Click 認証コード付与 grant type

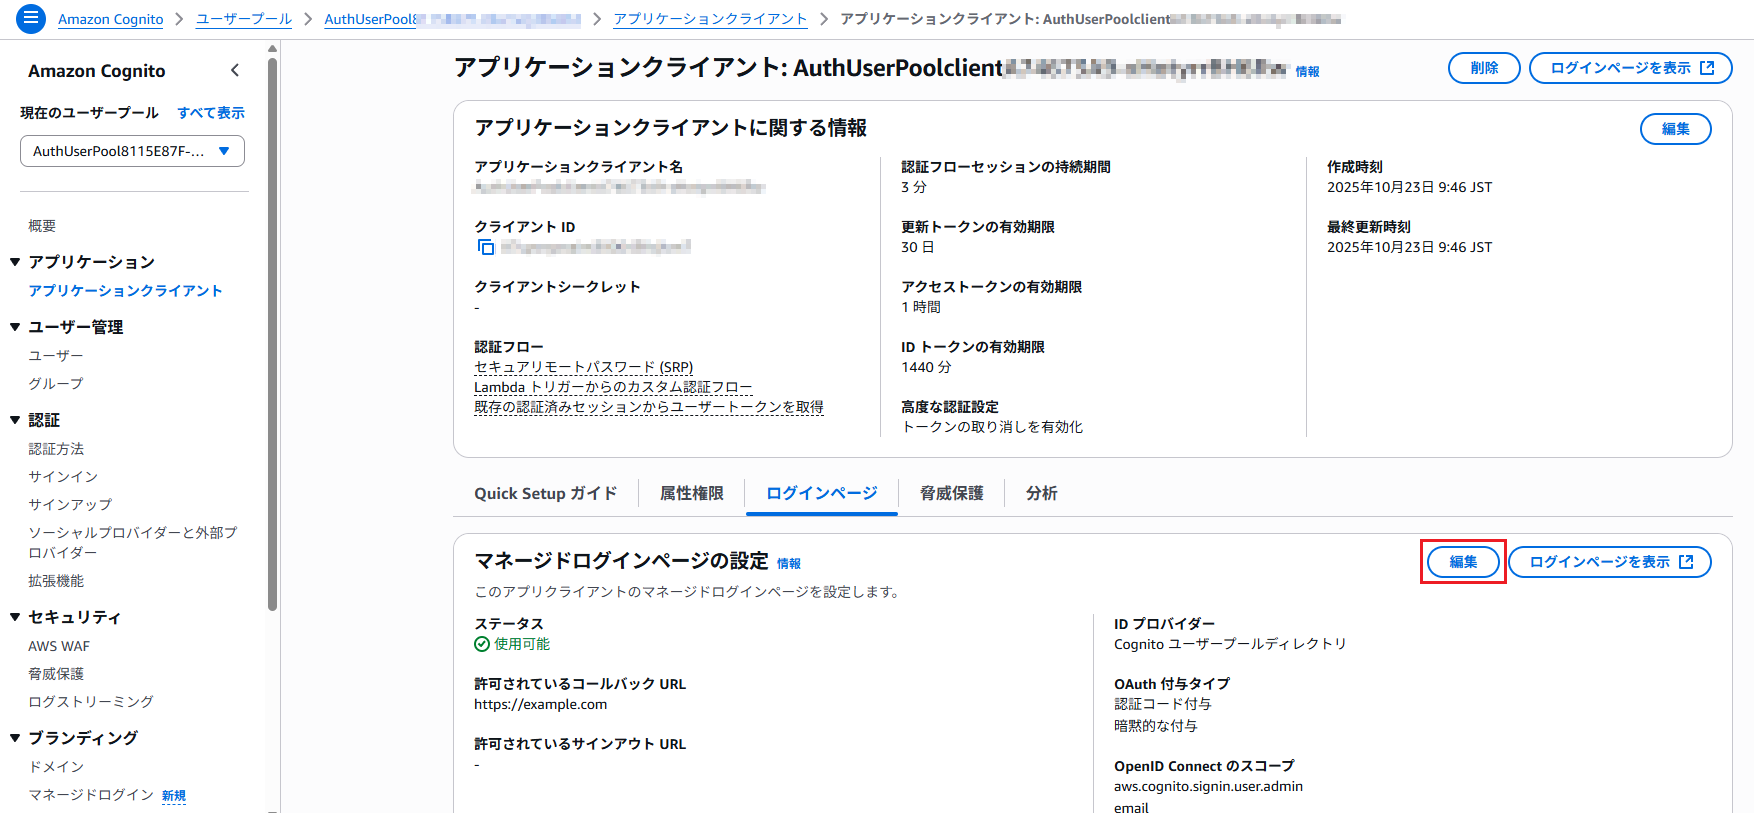pos(1163,704)
